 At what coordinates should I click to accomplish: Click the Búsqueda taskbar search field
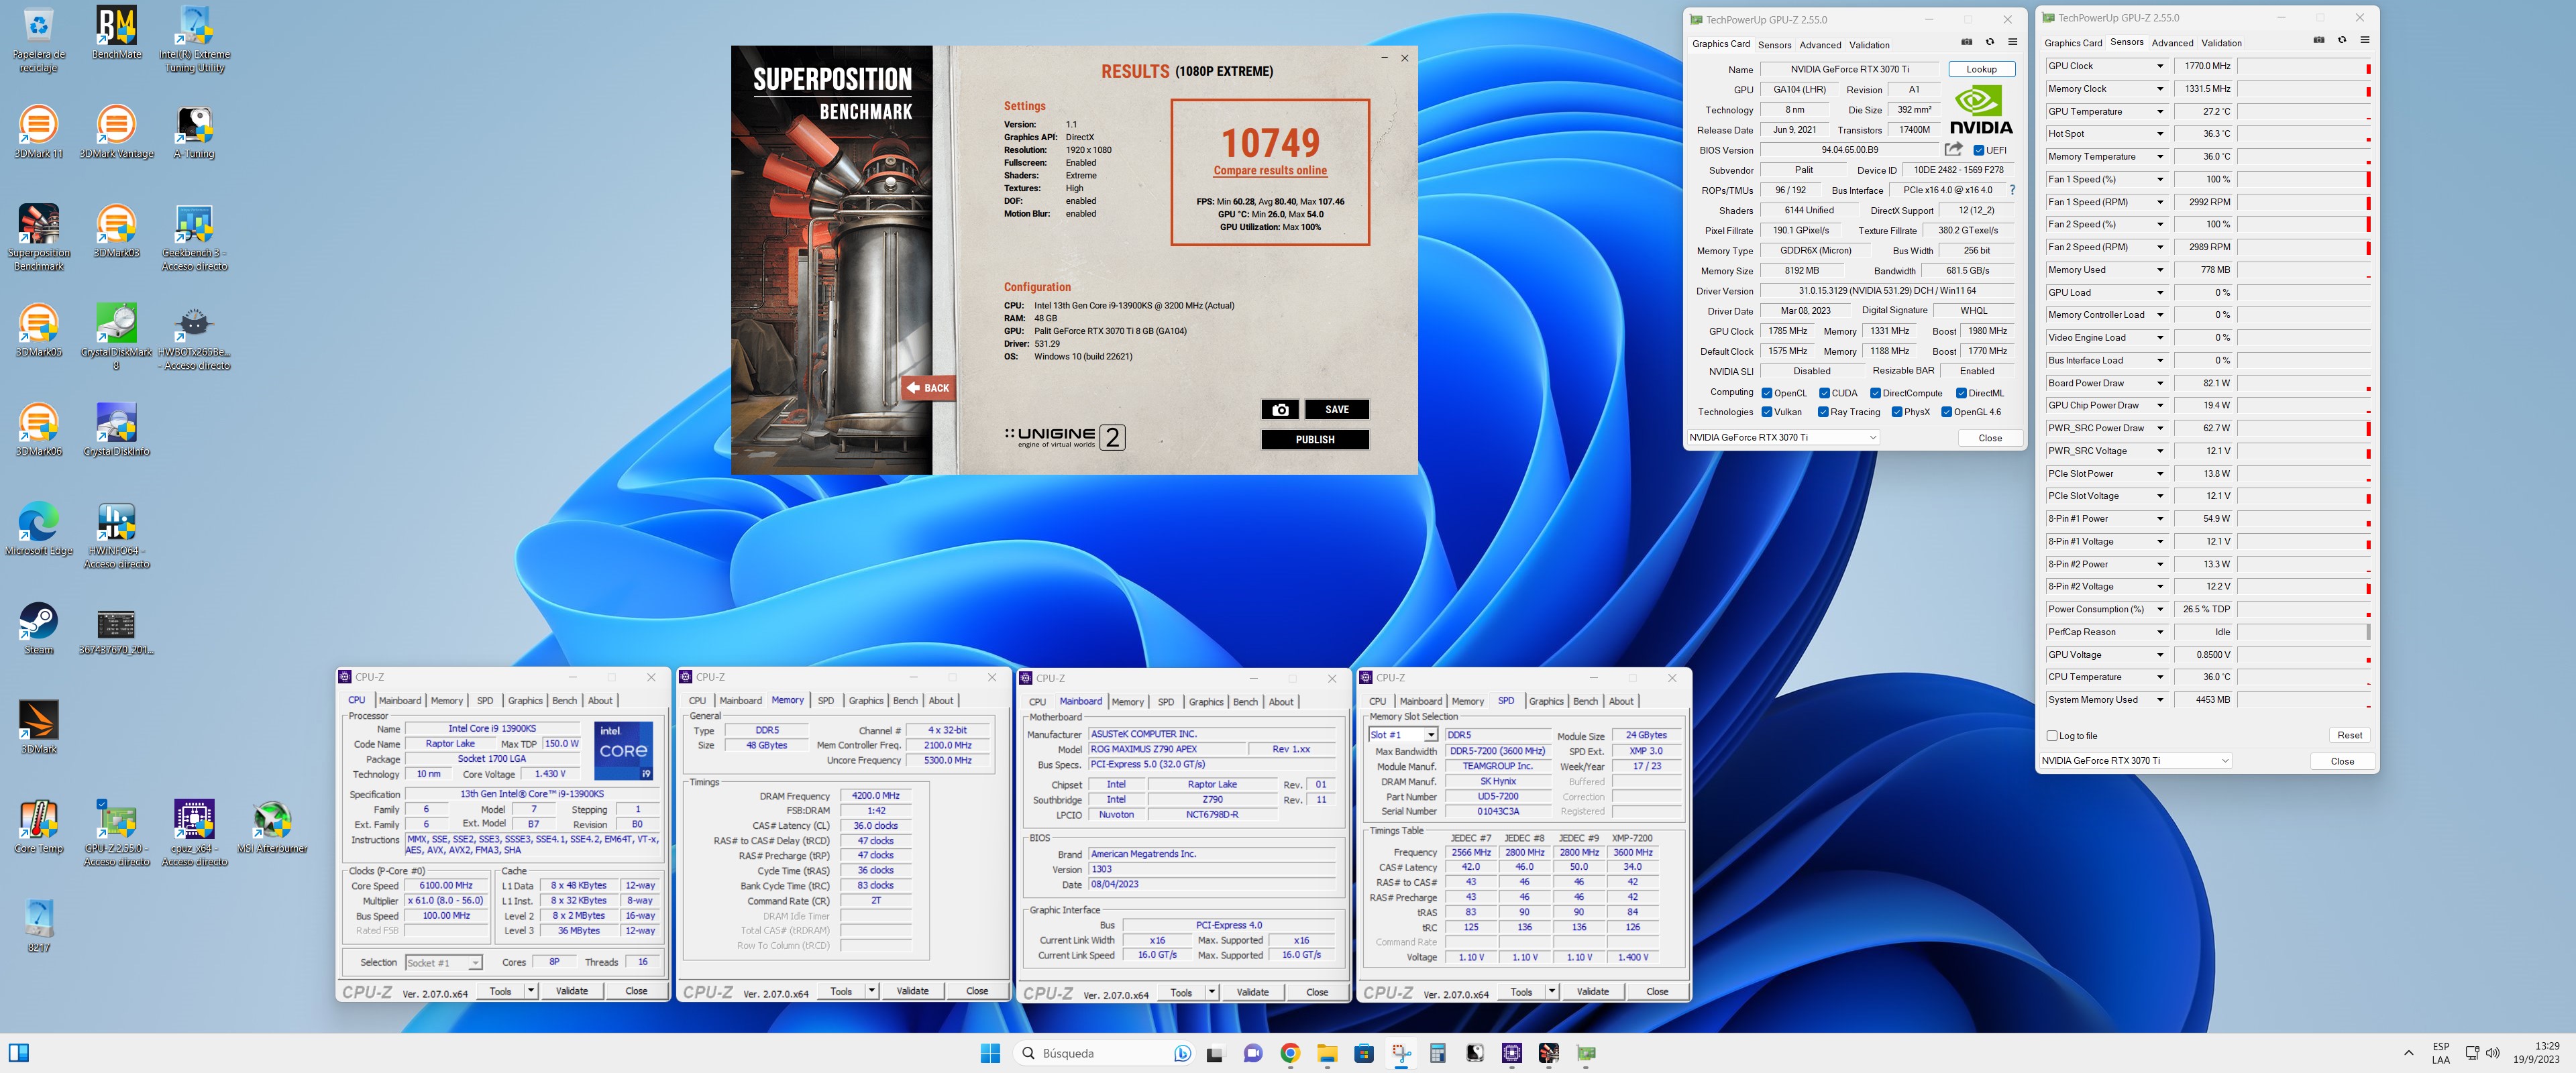click(1104, 1053)
